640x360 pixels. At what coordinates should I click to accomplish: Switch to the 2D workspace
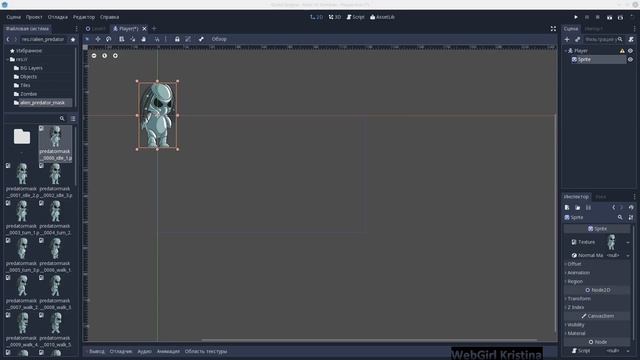tap(316, 17)
